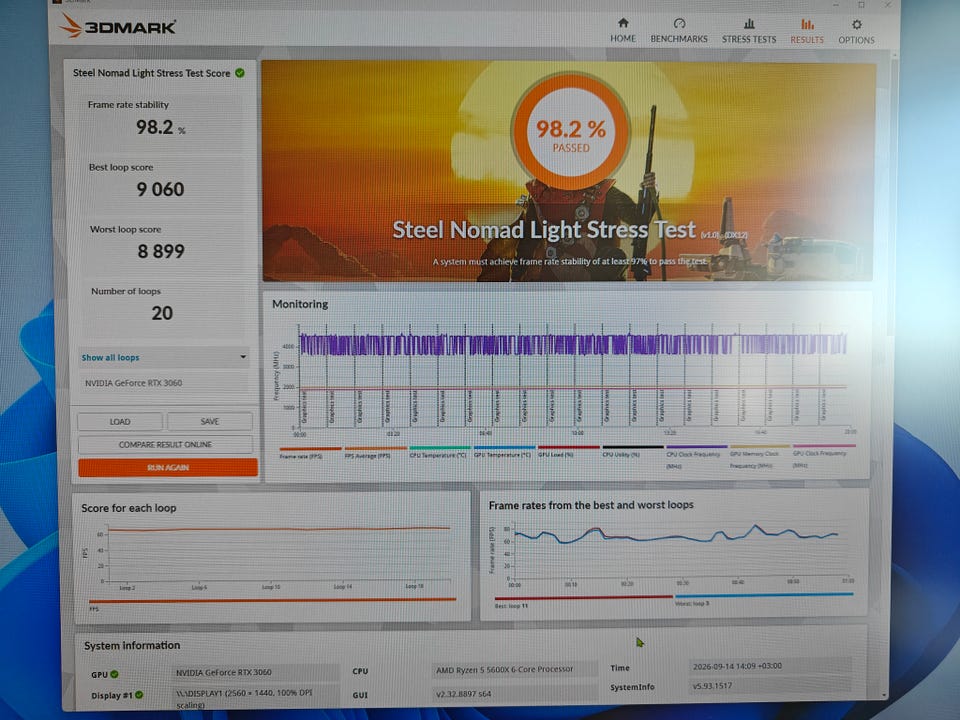Click the Number of loops value 20
The width and height of the screenshot is (960, 720).
162,313
